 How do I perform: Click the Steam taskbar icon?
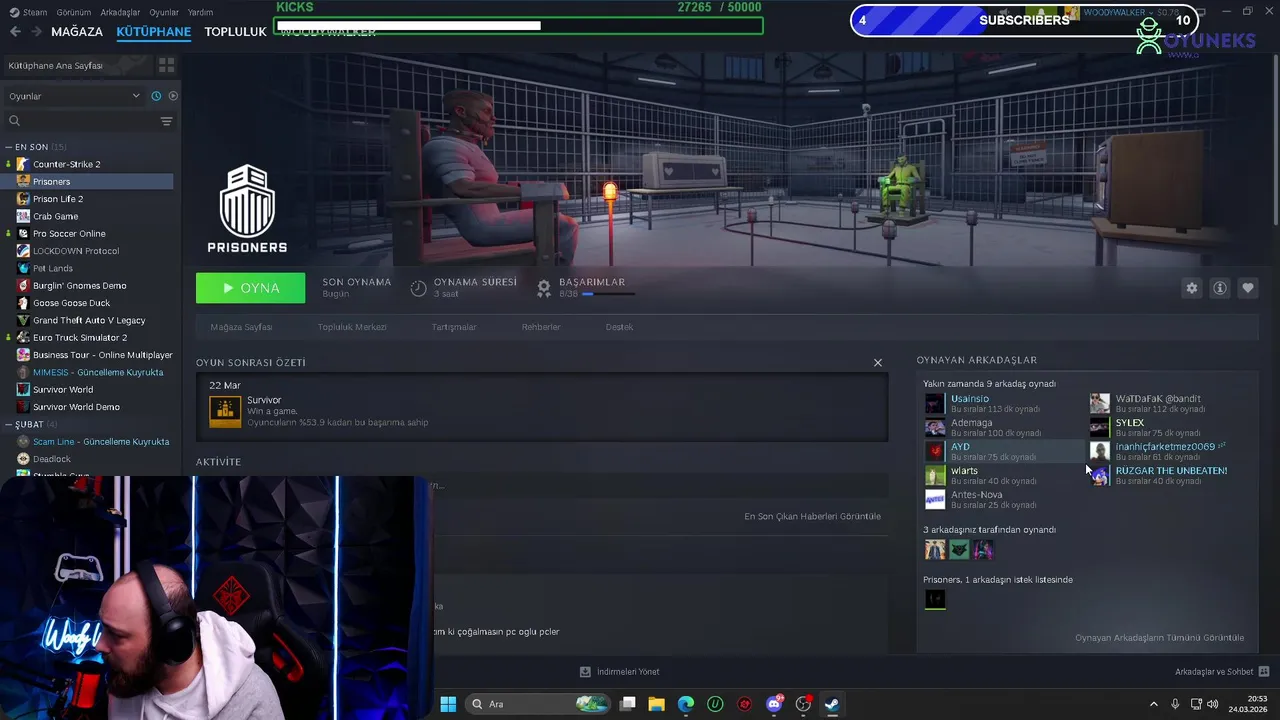(x=832, y=704)
